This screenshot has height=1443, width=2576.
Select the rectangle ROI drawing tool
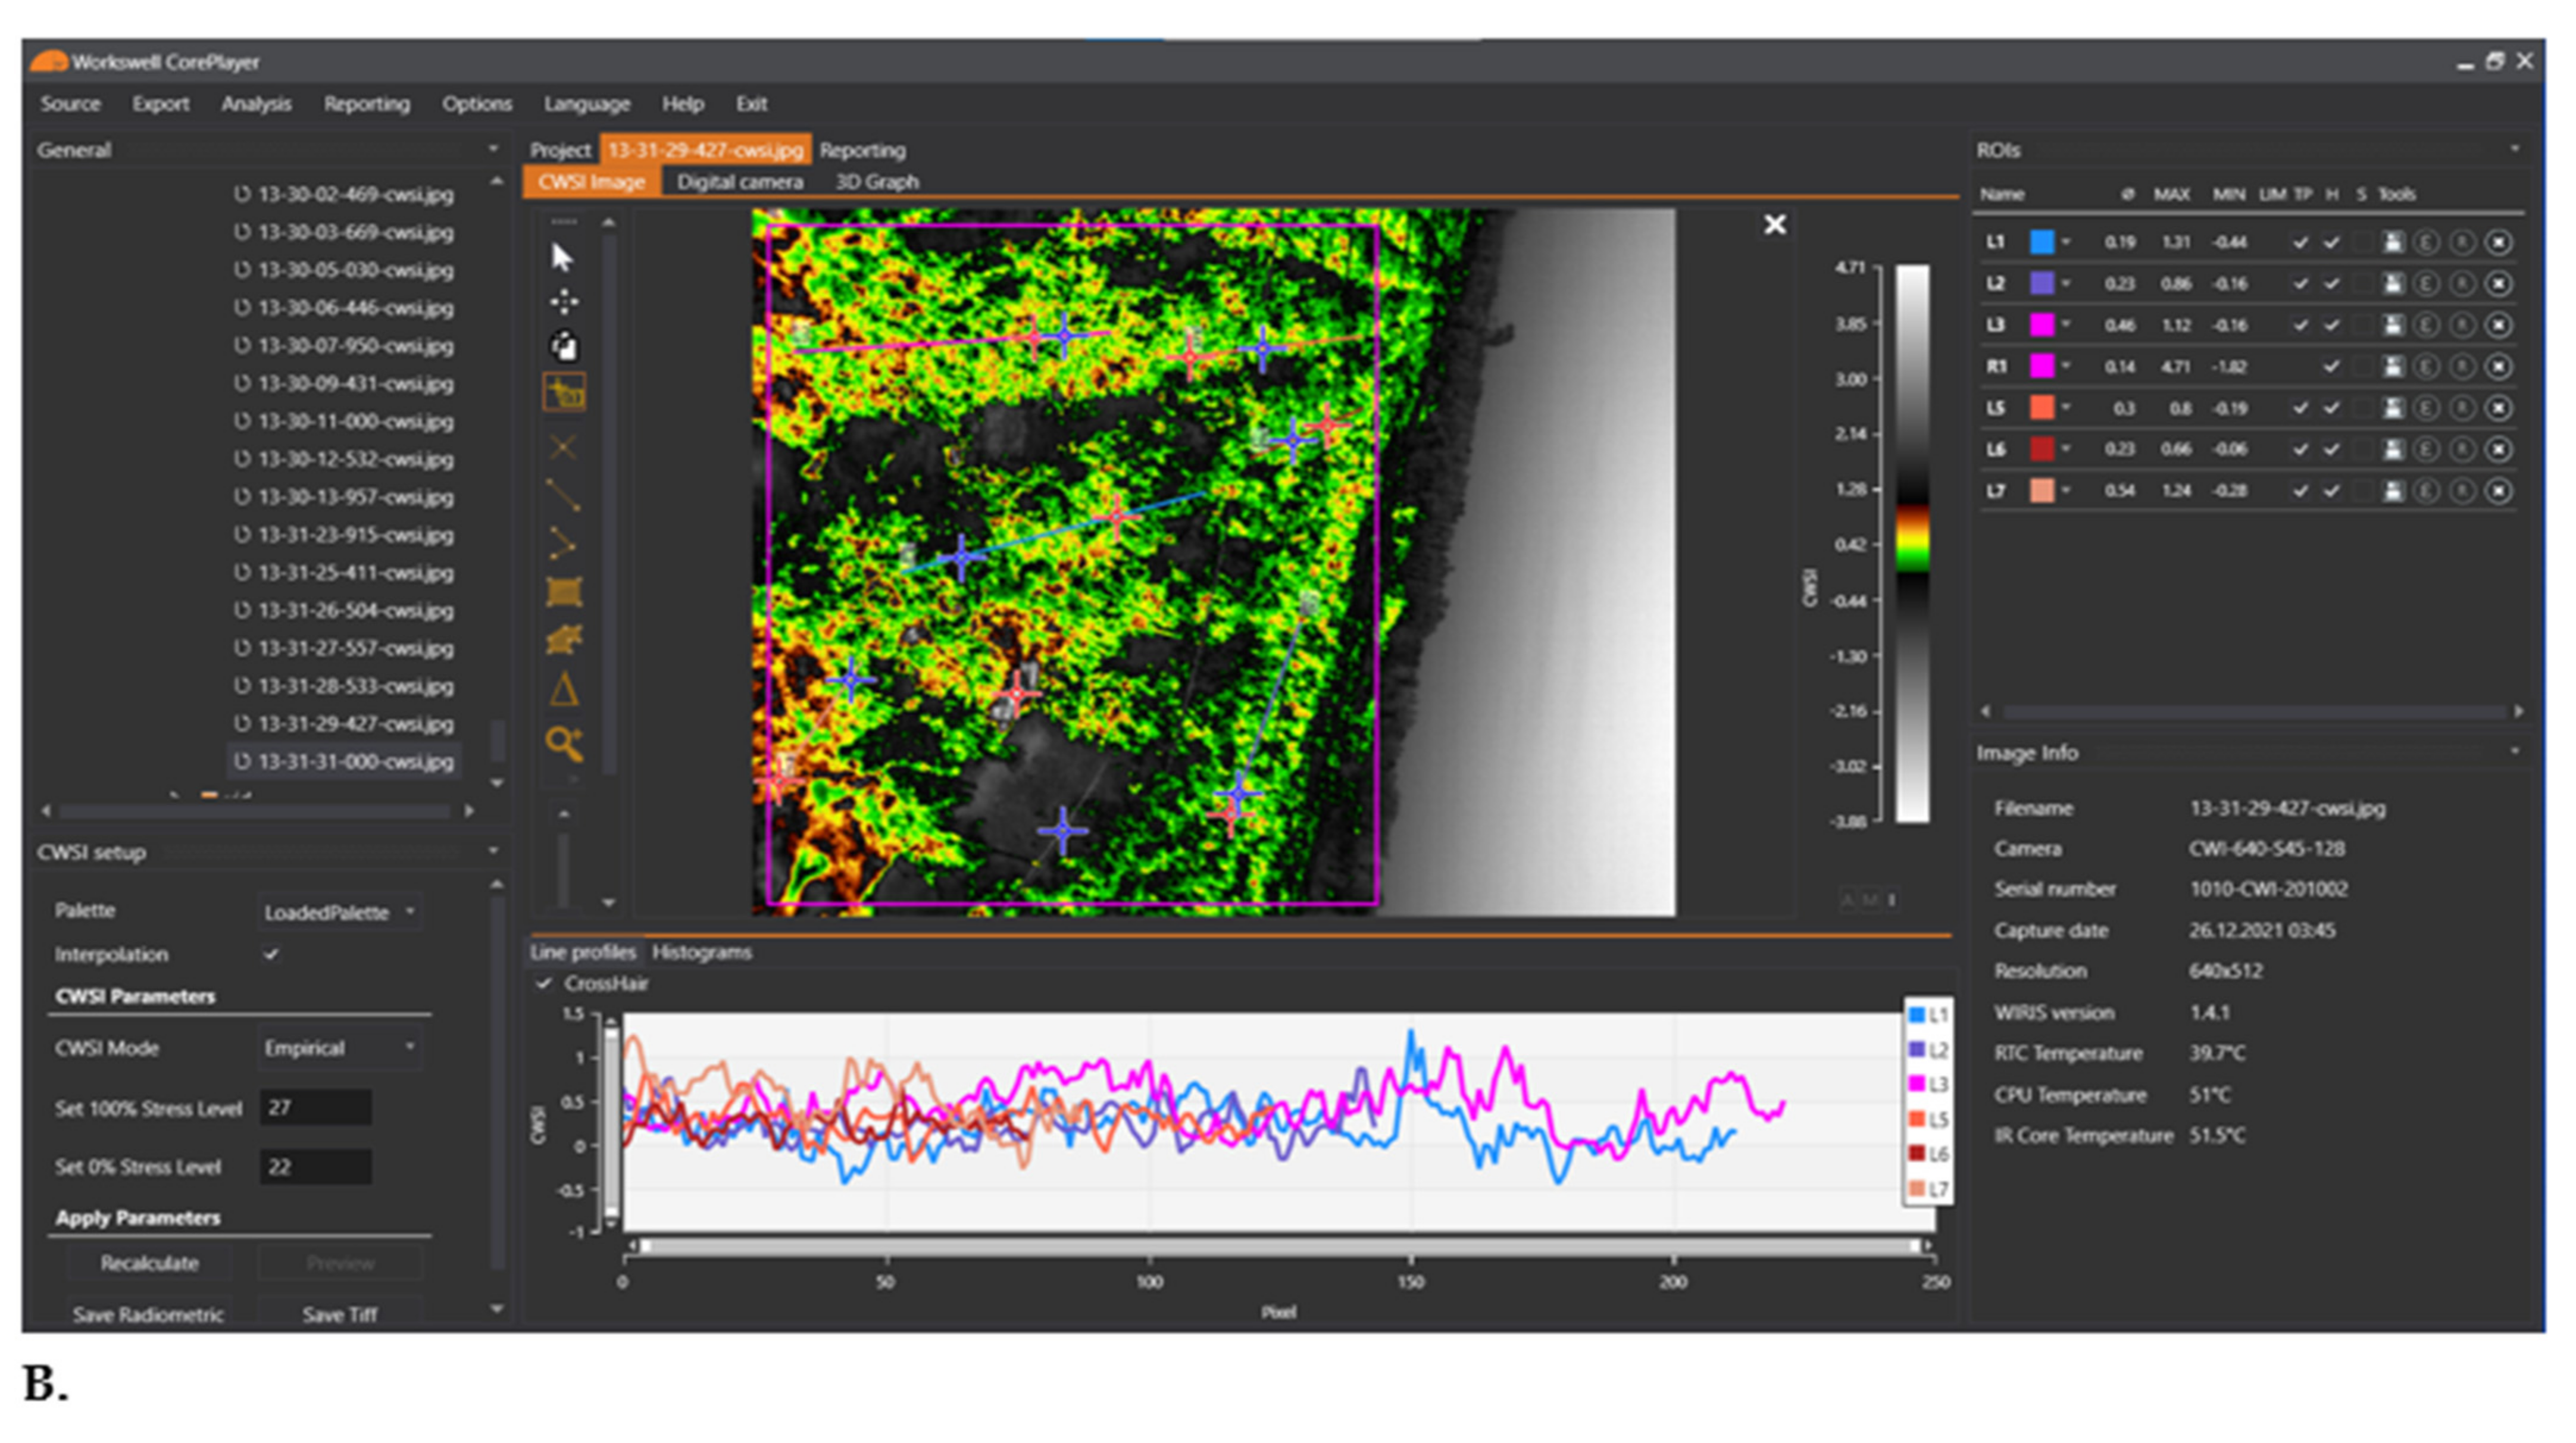[x=564, y=592]
